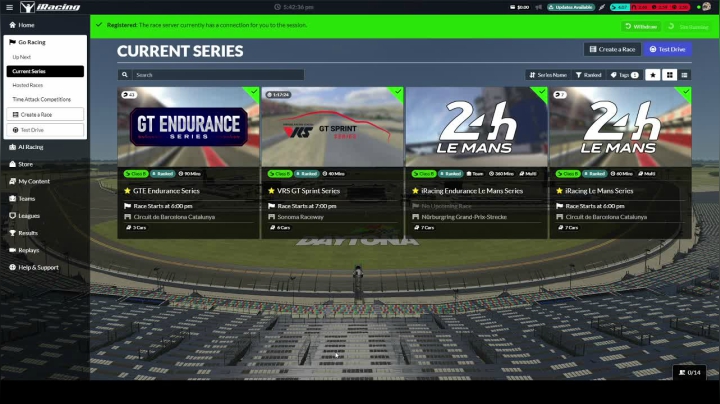Open Help & Support
This screenshot has width=720, height=404.
[33, 267]
